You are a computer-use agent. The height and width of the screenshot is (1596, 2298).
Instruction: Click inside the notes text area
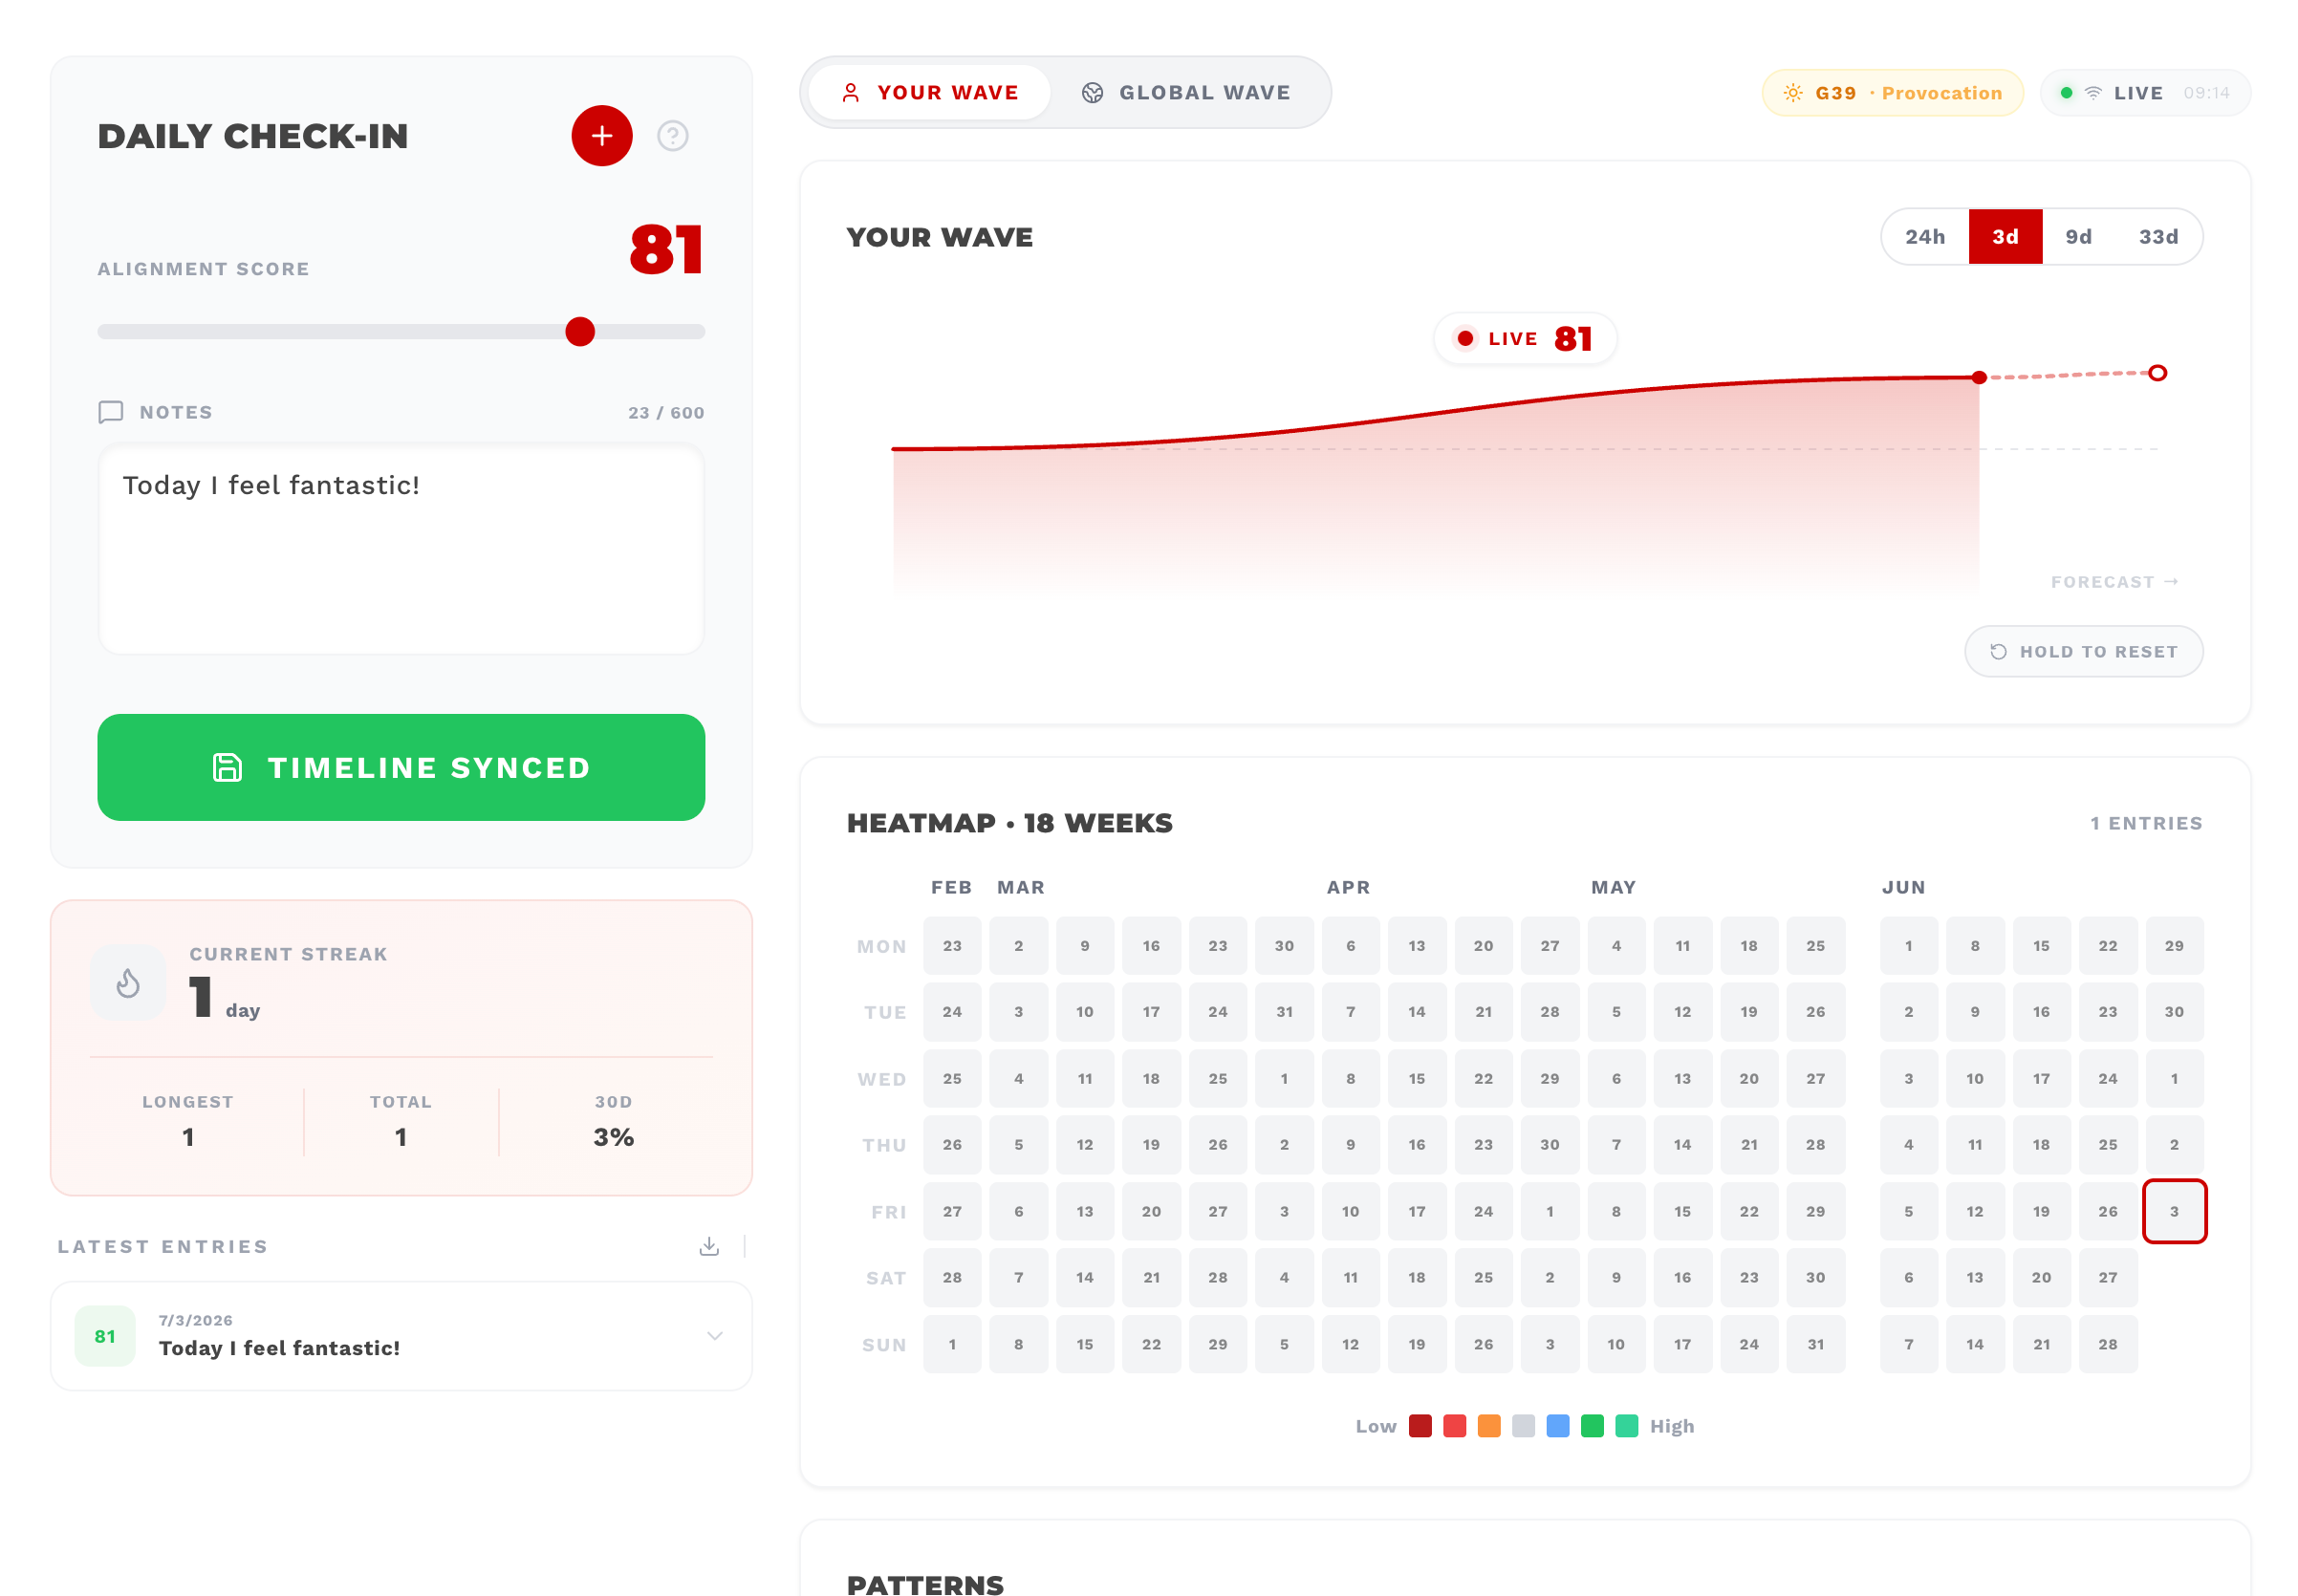click(x=401, y=549)
